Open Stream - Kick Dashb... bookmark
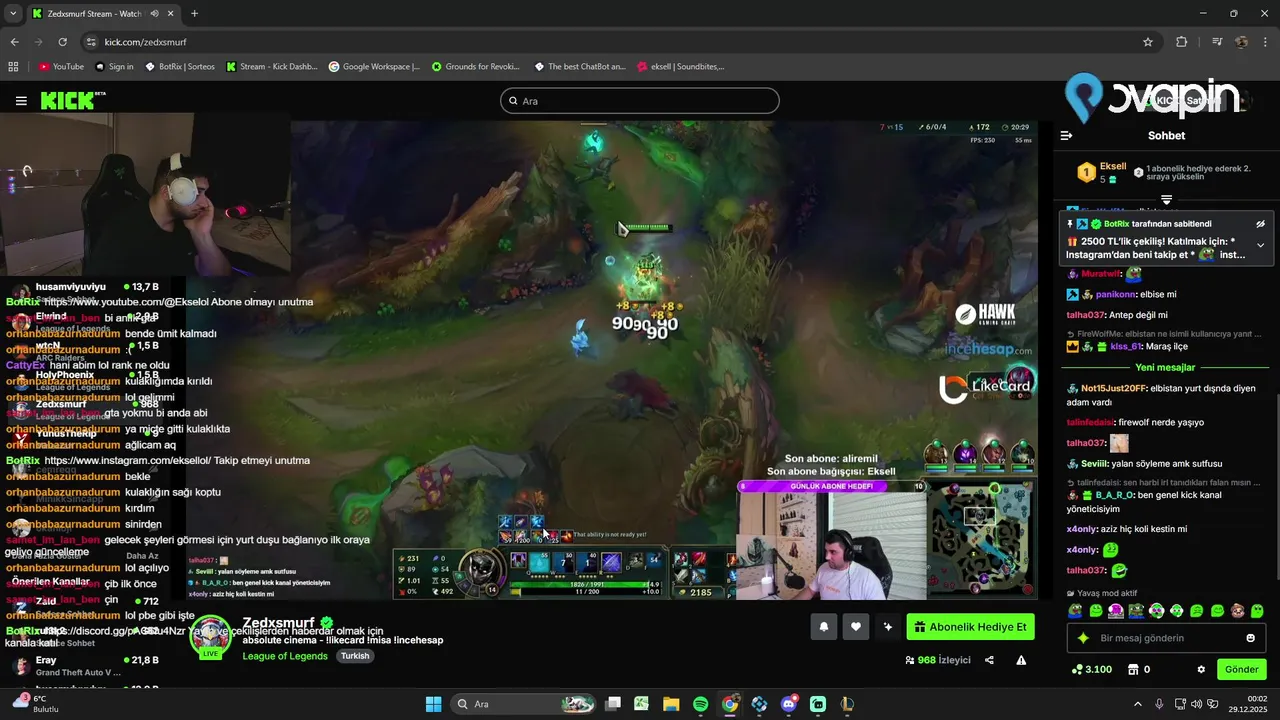 tap(272, 67)
